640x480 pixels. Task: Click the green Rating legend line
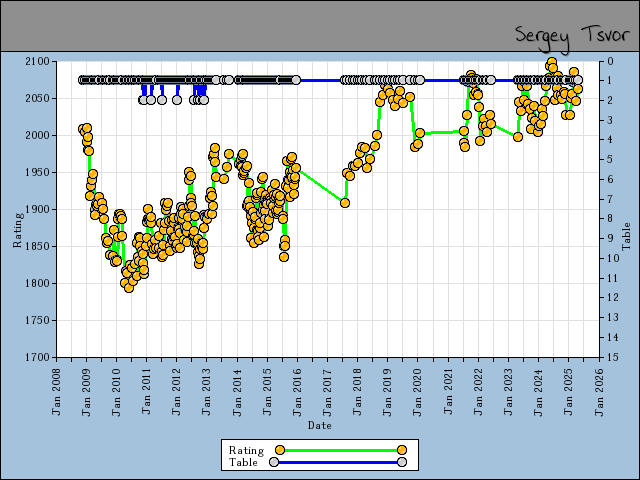[x=341, y=450]
